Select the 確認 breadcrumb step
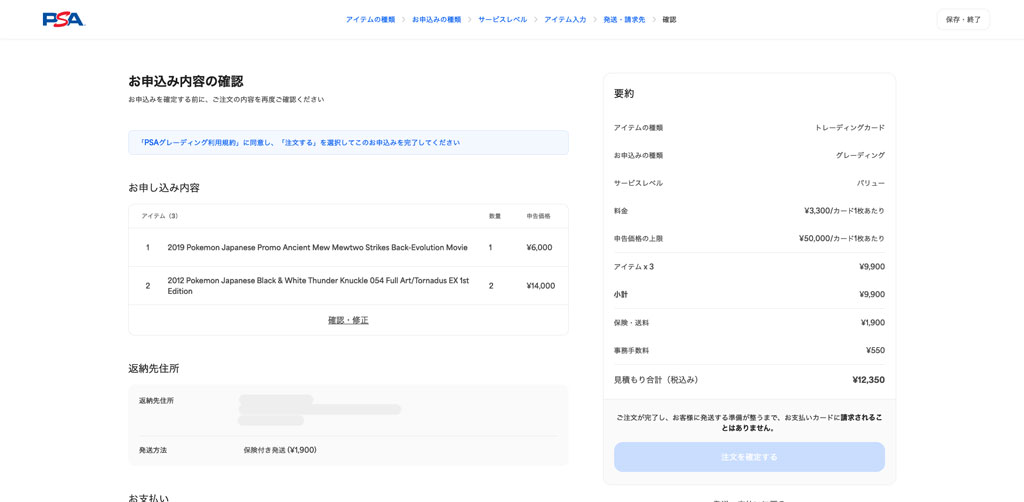Viewport: 1024px width, 502px height. pyautogui.click(x=669, y=20)
